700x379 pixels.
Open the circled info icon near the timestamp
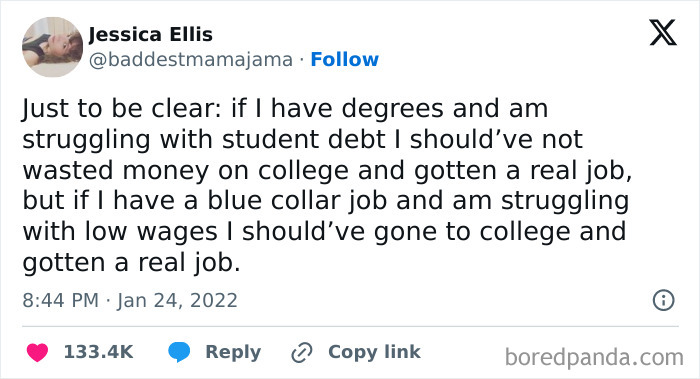click(663, 300)
